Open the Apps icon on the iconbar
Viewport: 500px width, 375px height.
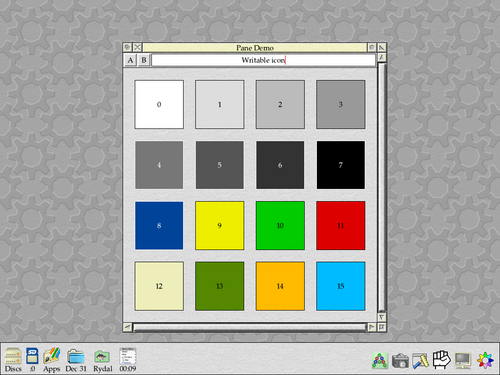point(51,359)
